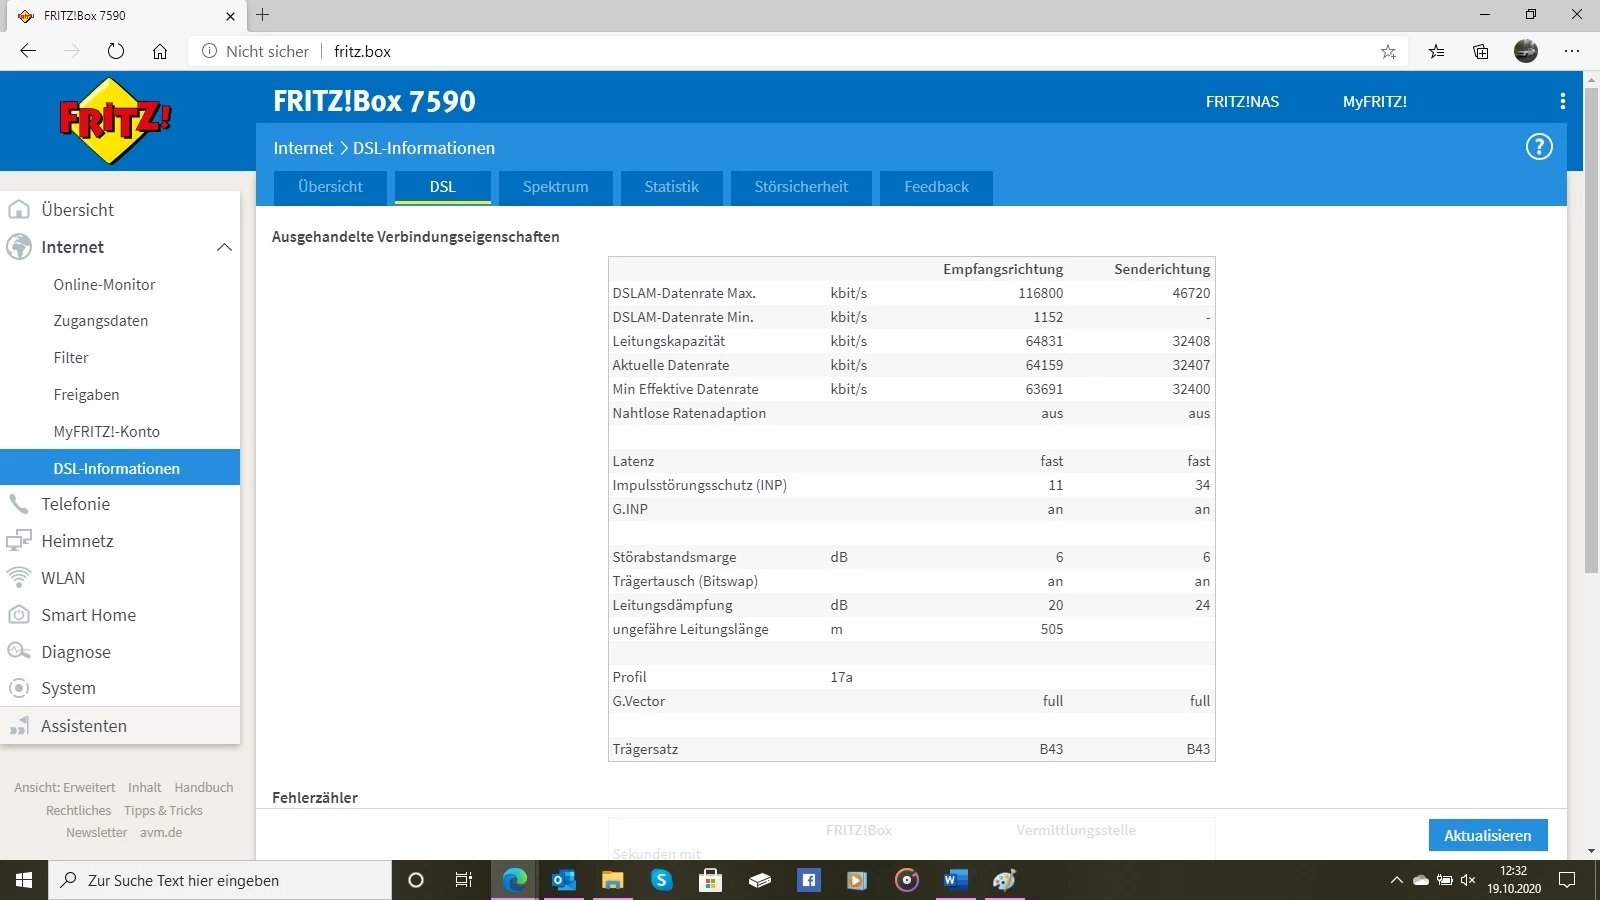Click the Diagnose sidebar icon
The image size is (1600, 900).
[19, 652]
